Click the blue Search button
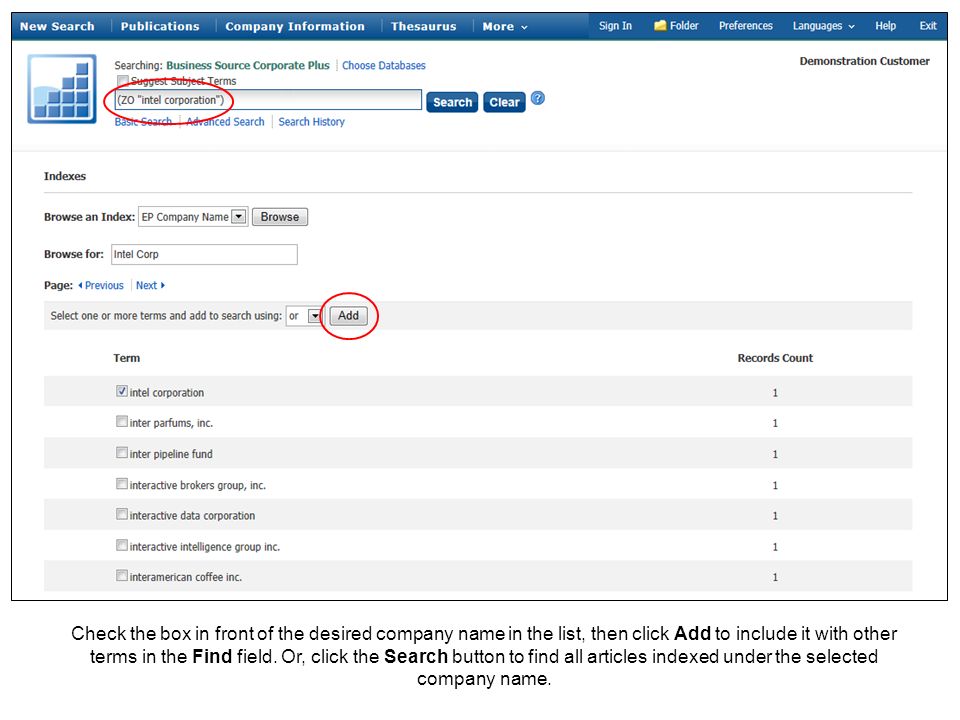Image resolution: width=960 pixels, height=720 pixels. [x=452, y=102]
